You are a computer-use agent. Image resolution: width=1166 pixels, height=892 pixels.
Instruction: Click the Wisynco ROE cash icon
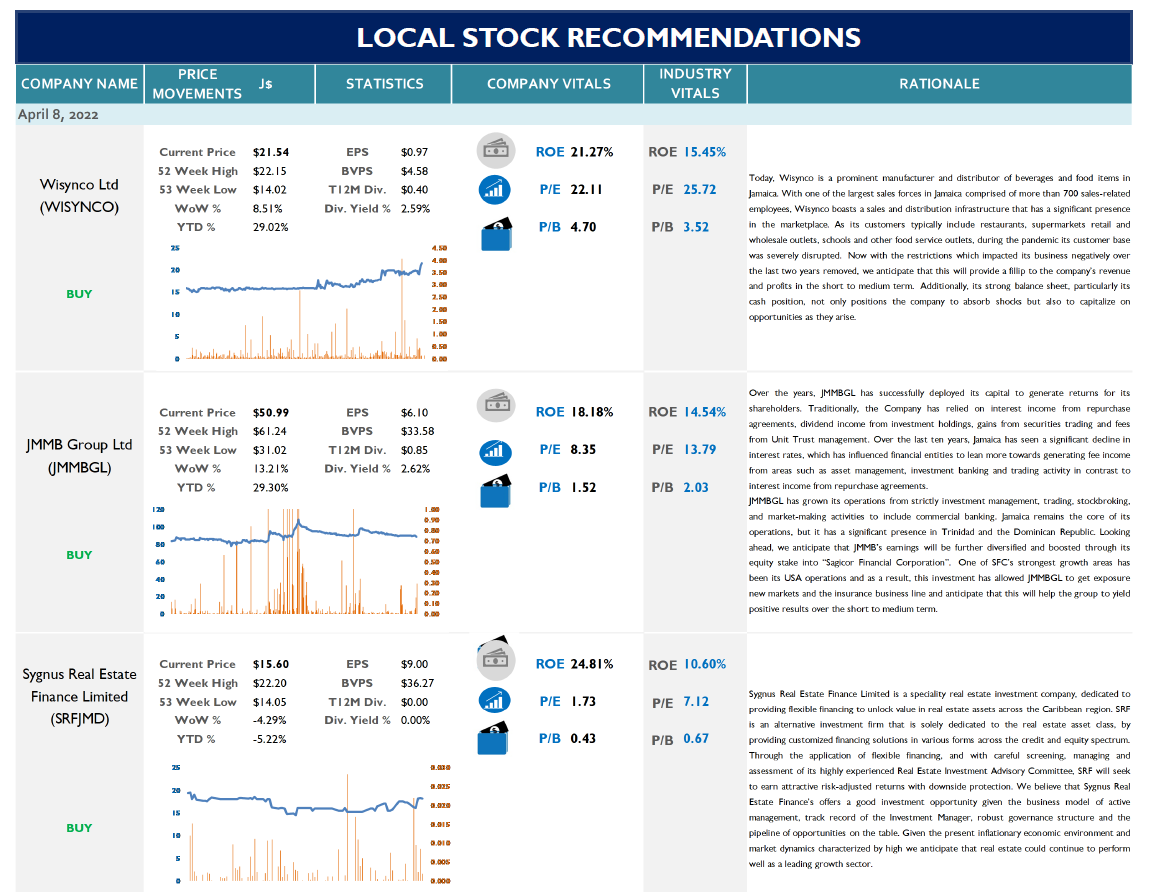click(496, 151)
